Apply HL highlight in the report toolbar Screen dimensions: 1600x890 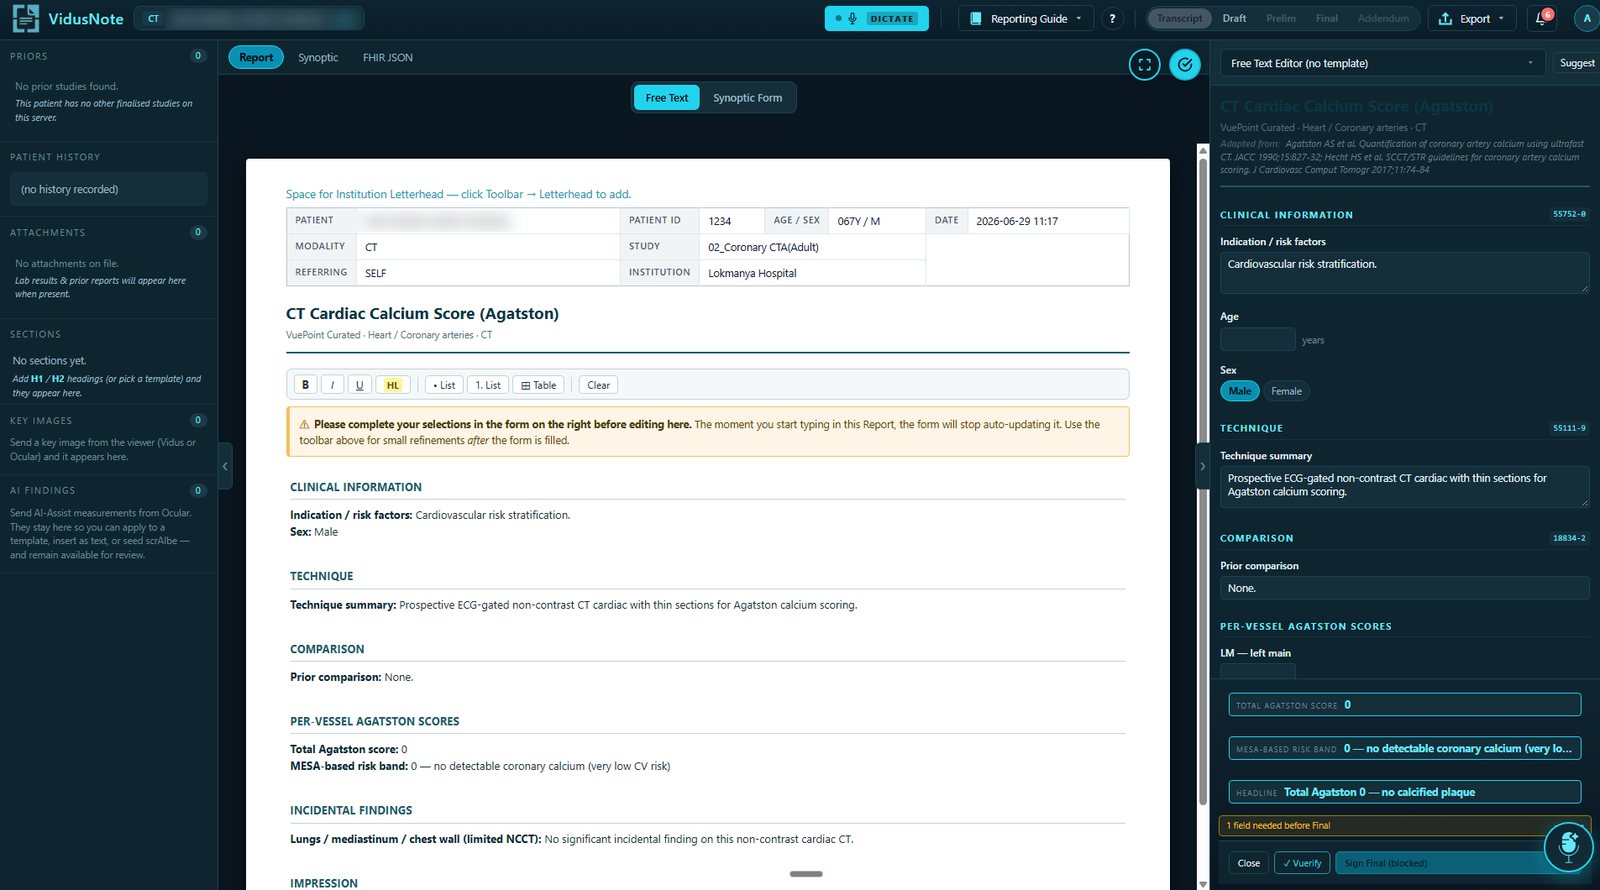392,385
